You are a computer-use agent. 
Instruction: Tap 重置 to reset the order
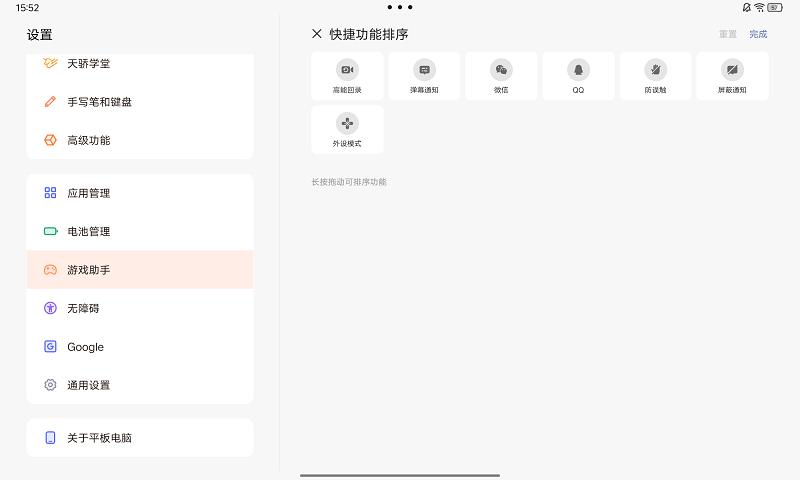coord(728,34)
